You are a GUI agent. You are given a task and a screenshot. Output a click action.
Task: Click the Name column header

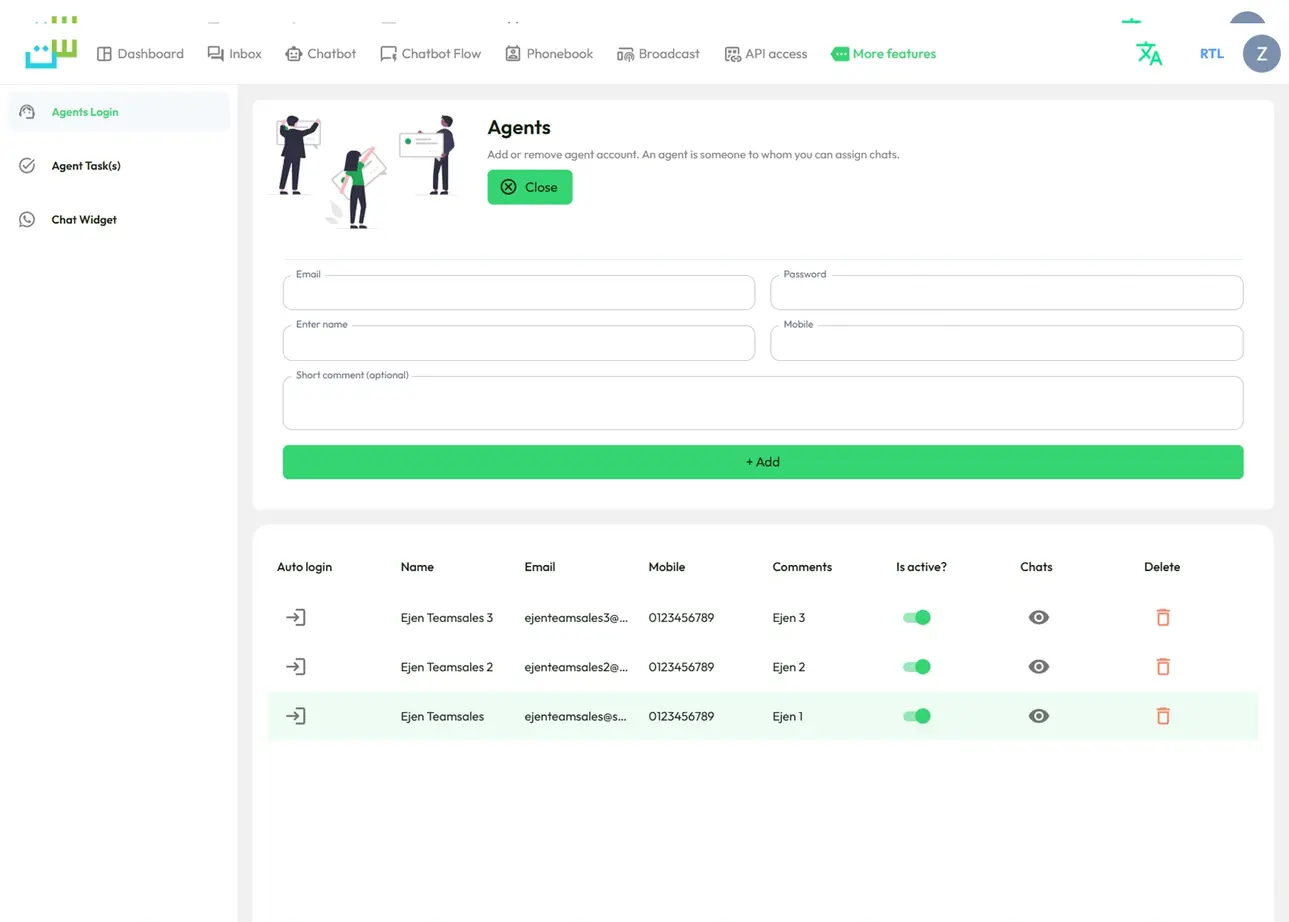(417, 567)
